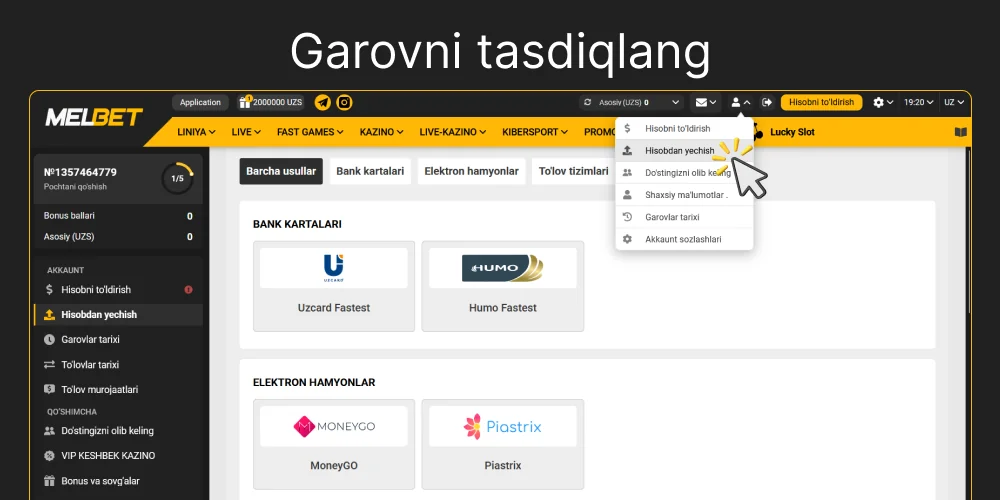1000x500 pixels.
Task: Open the Telegram channel icon
Action: click(322, 102)
